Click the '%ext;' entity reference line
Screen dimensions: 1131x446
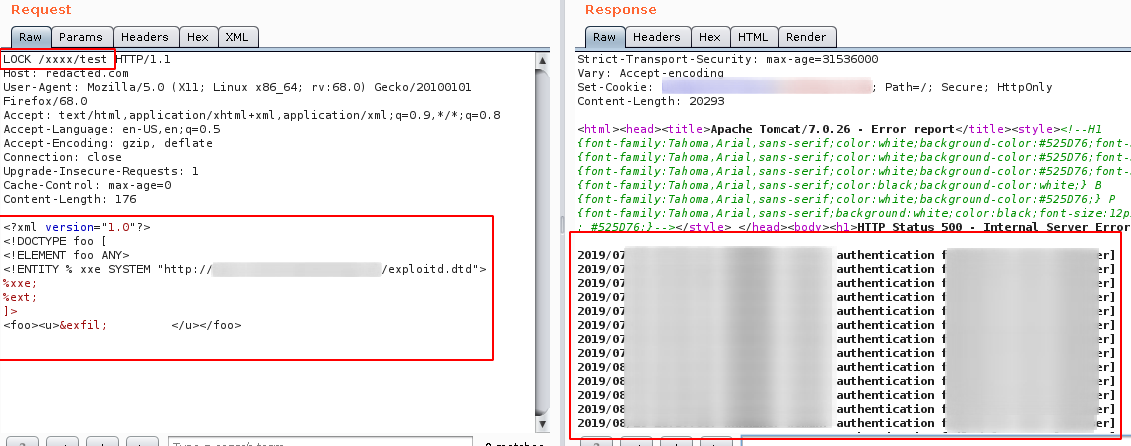click(x=20, y=297)
